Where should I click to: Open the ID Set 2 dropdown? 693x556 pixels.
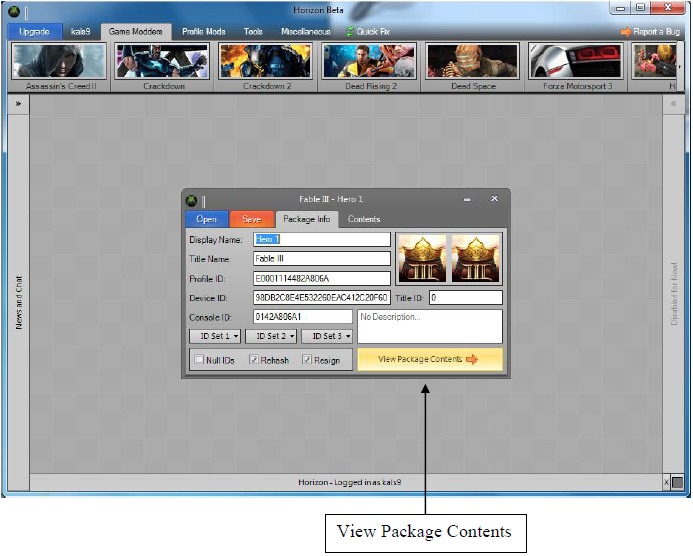pos(270,336)
